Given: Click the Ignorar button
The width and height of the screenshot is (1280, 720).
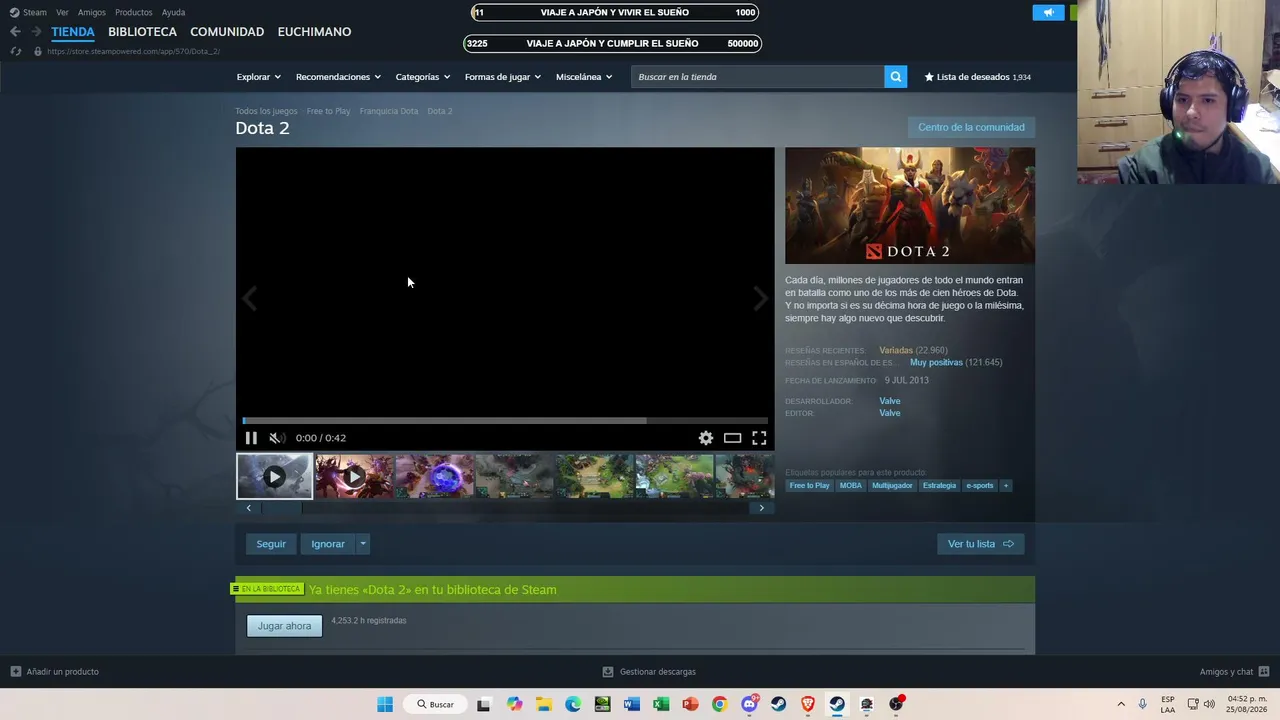Looking at the screenshot, I should [328, 544].
